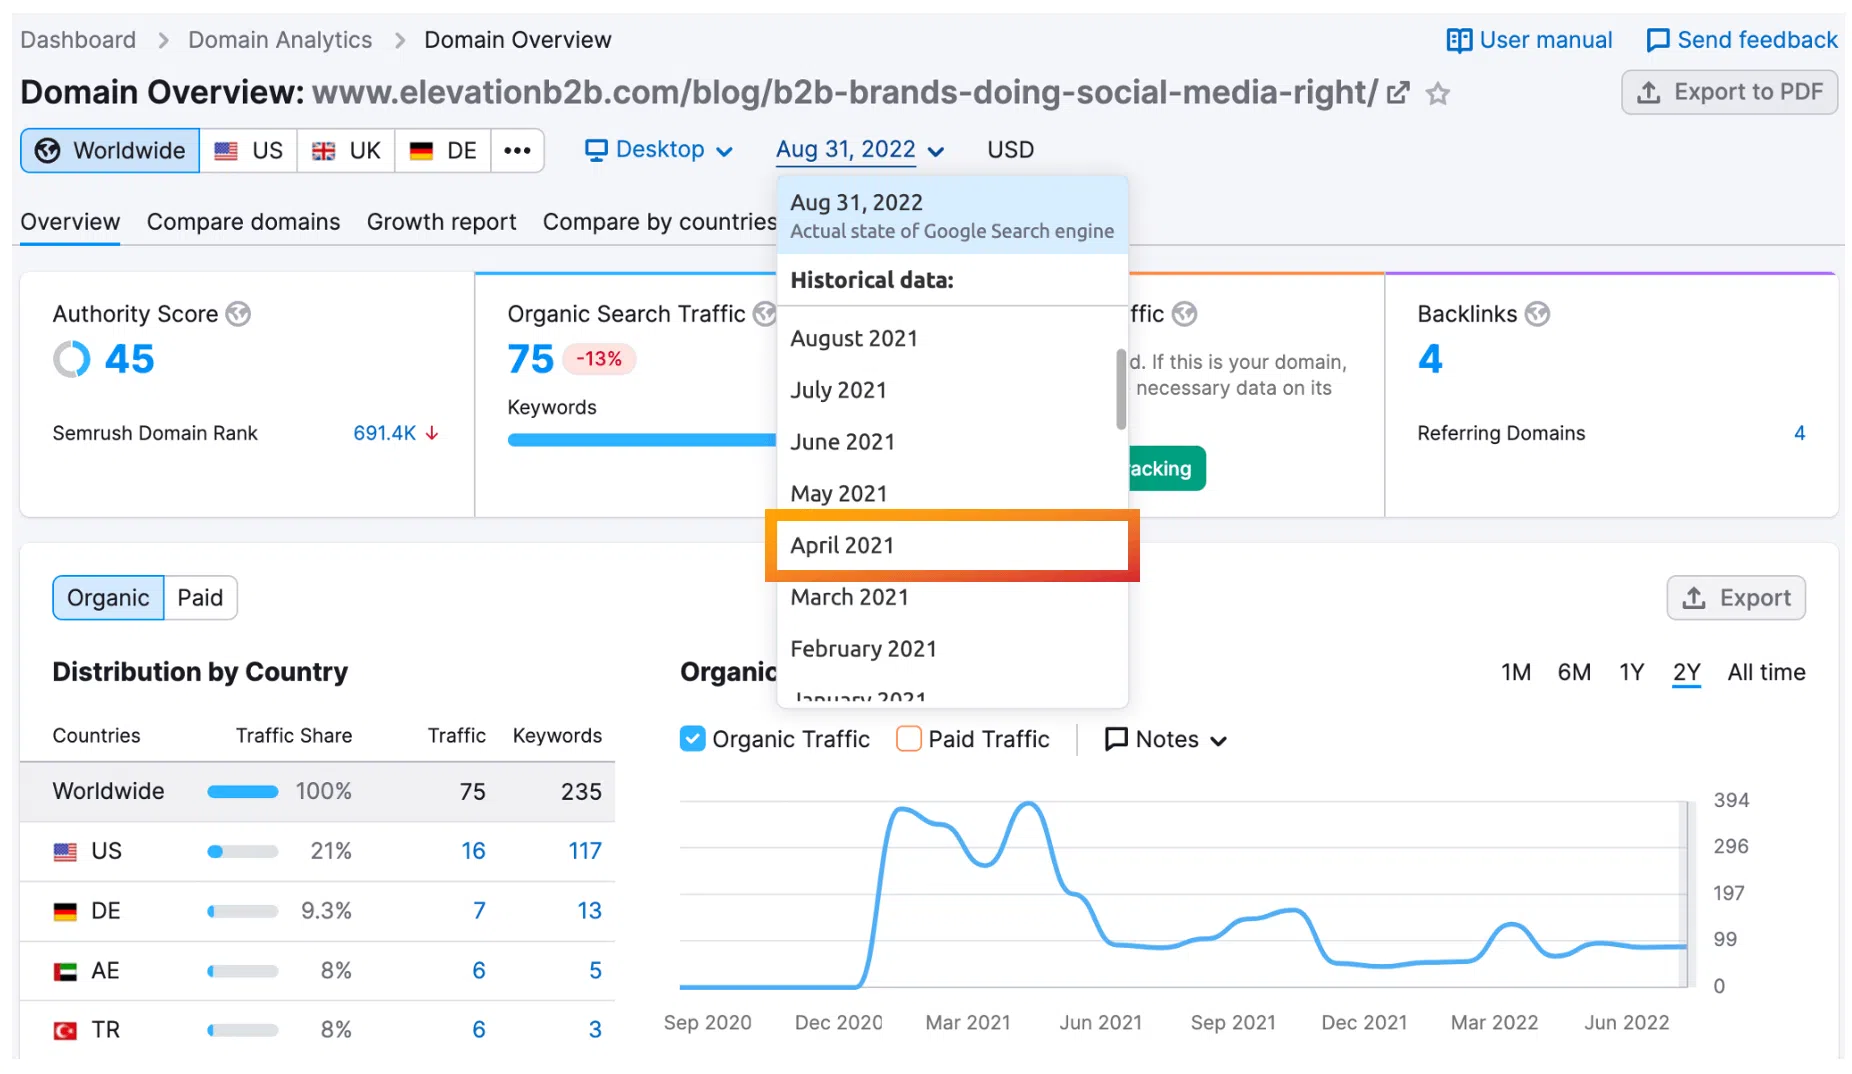Open Authority Score value 45
The height and width of the screenshot is (1074, 1852).
click(130, 359)
